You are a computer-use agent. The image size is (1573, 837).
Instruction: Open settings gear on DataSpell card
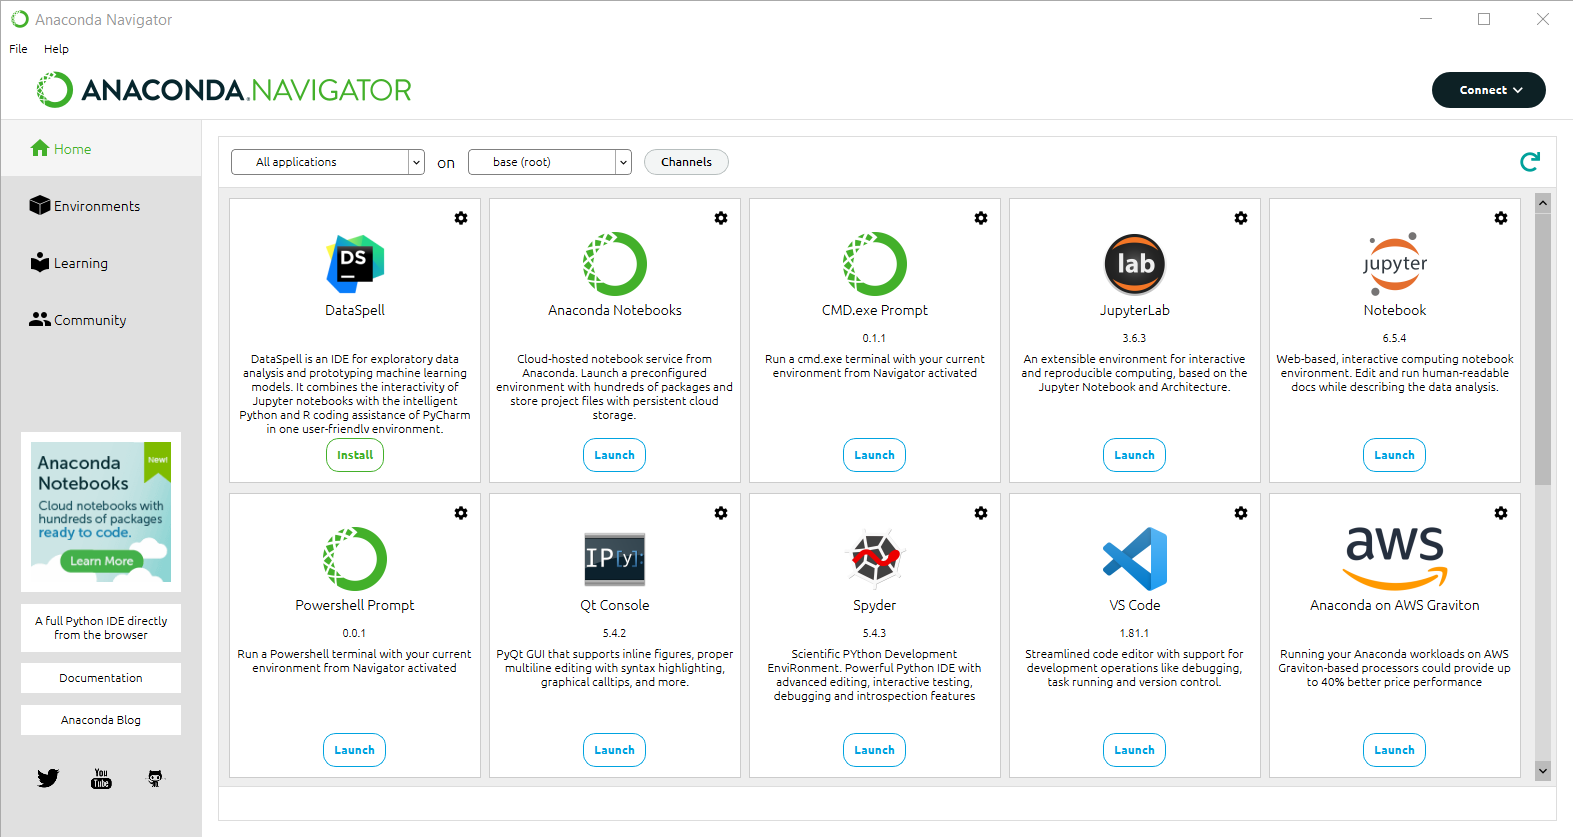click(x=461, y=218)
